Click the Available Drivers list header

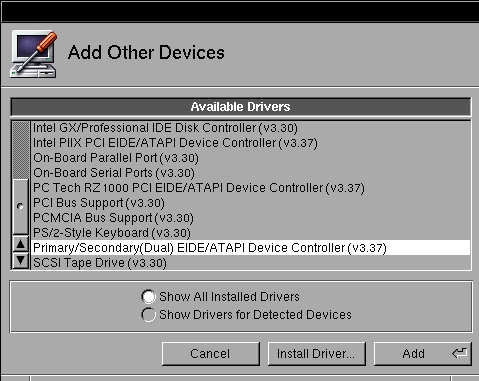(241, 107)
